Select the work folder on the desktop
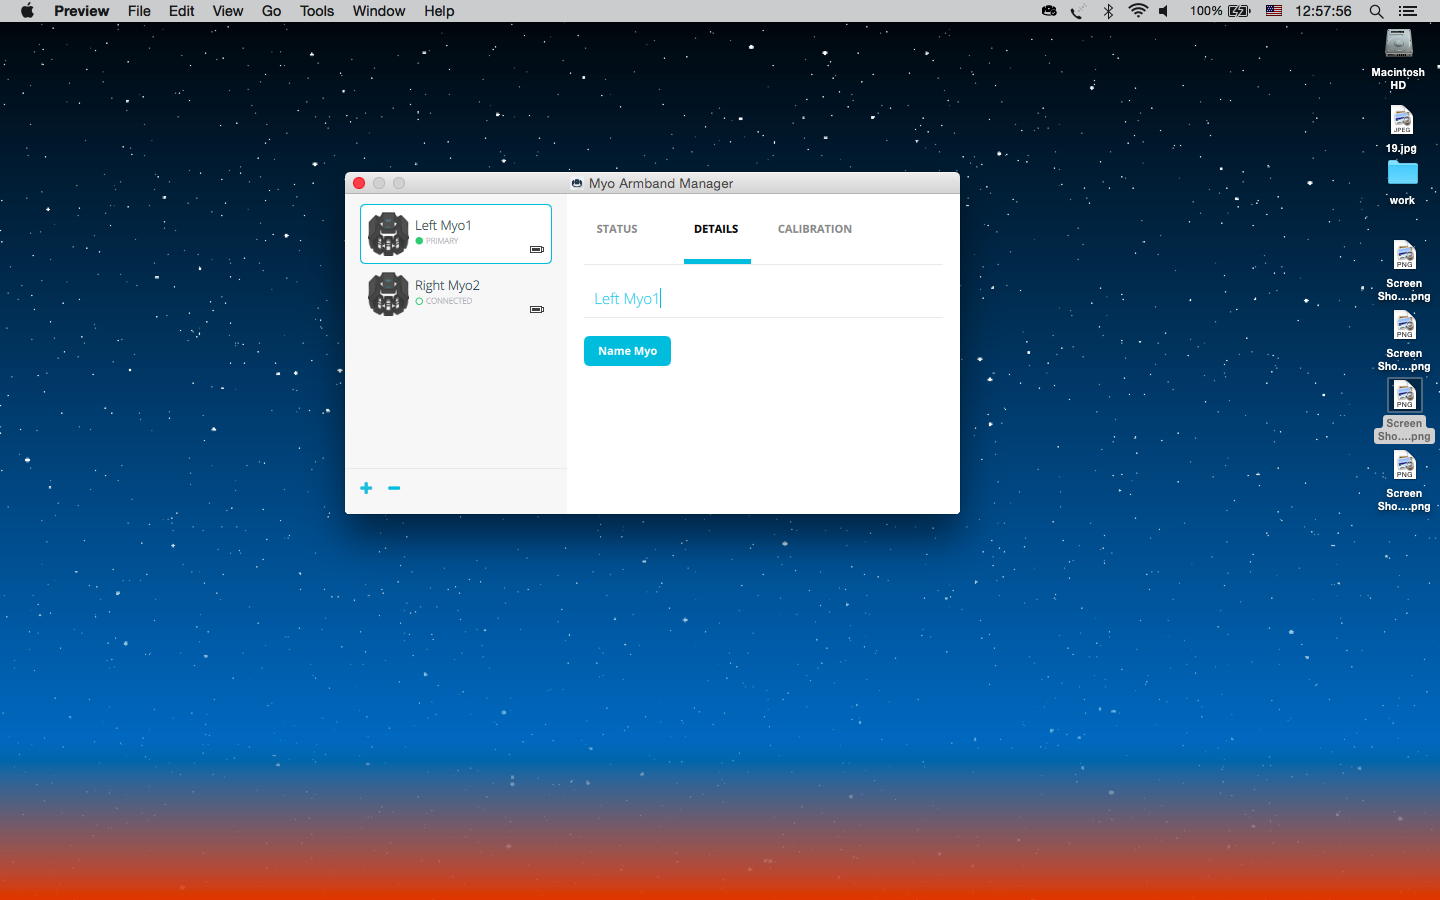 pyautogui.click(x=1402, y=173)
